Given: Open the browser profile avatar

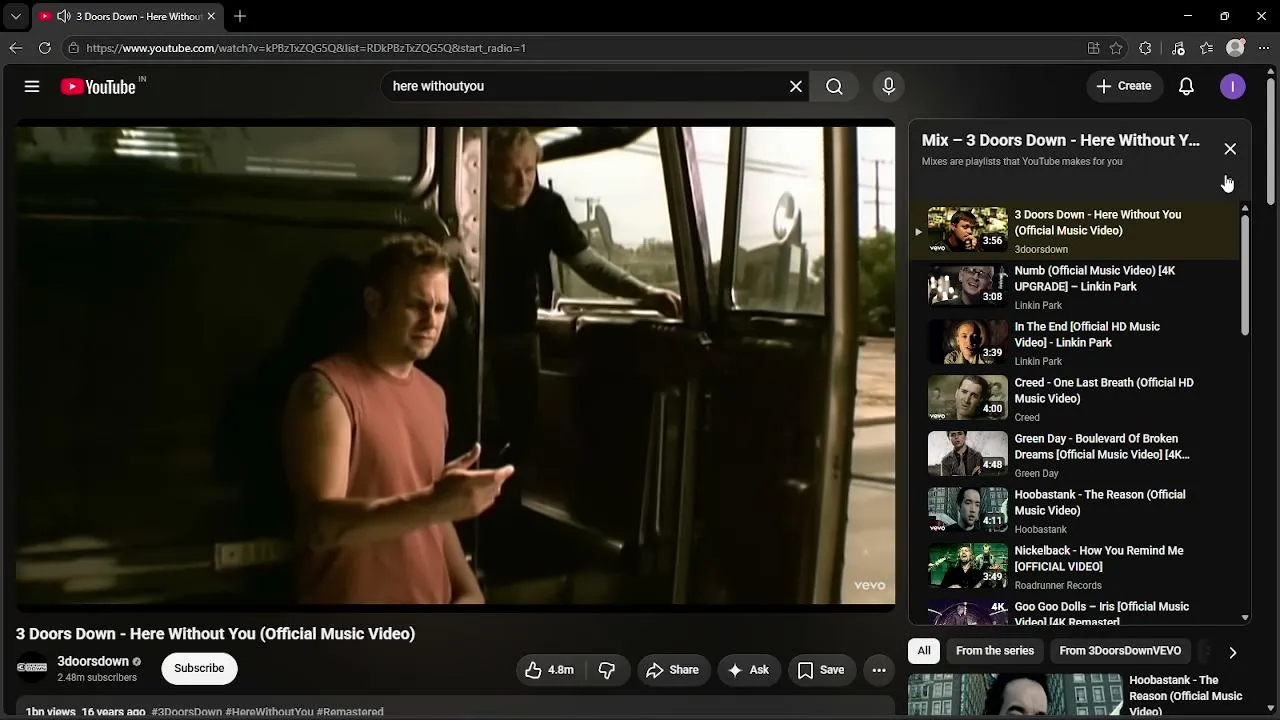Looking at the screenshot, I should [1236, 48].
